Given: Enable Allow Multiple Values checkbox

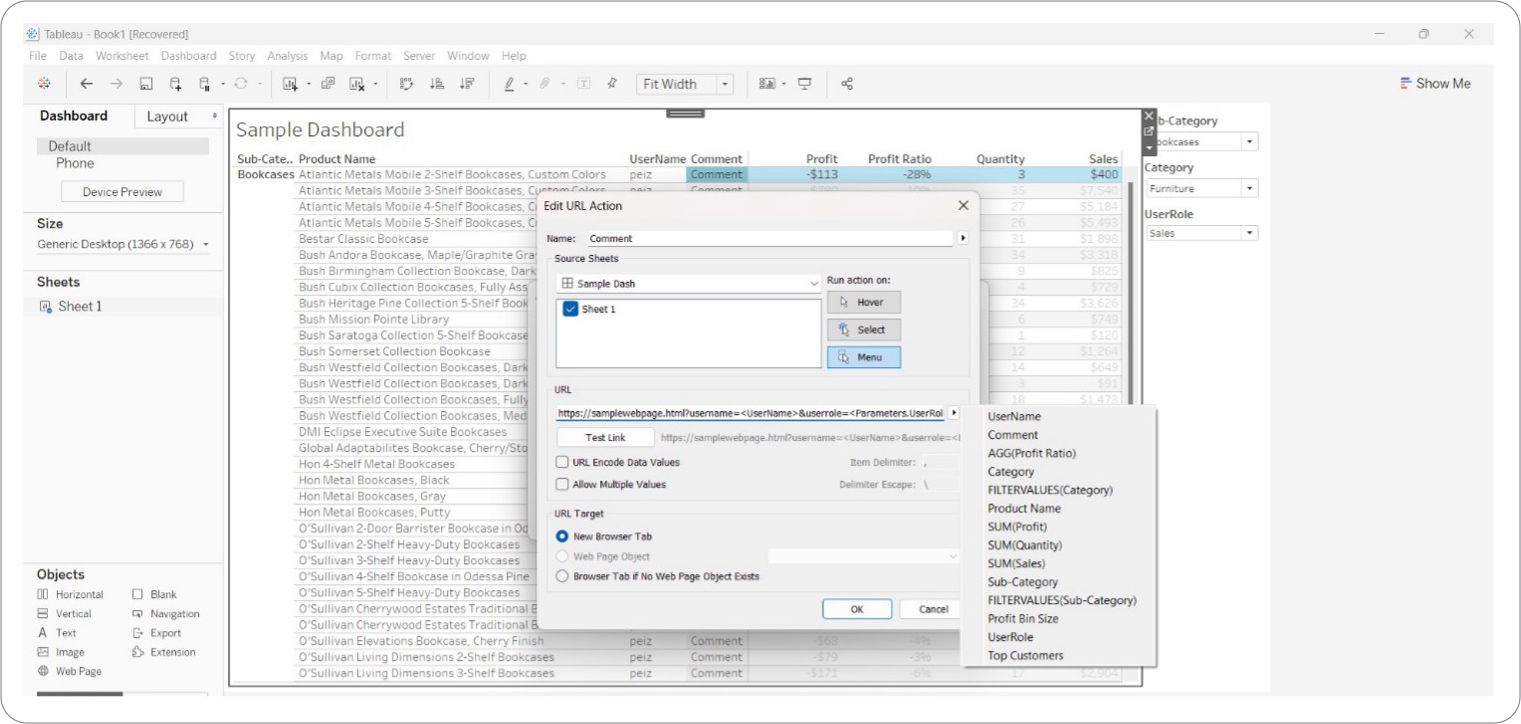Looking at the screenshot, I should tap(563, 484).
